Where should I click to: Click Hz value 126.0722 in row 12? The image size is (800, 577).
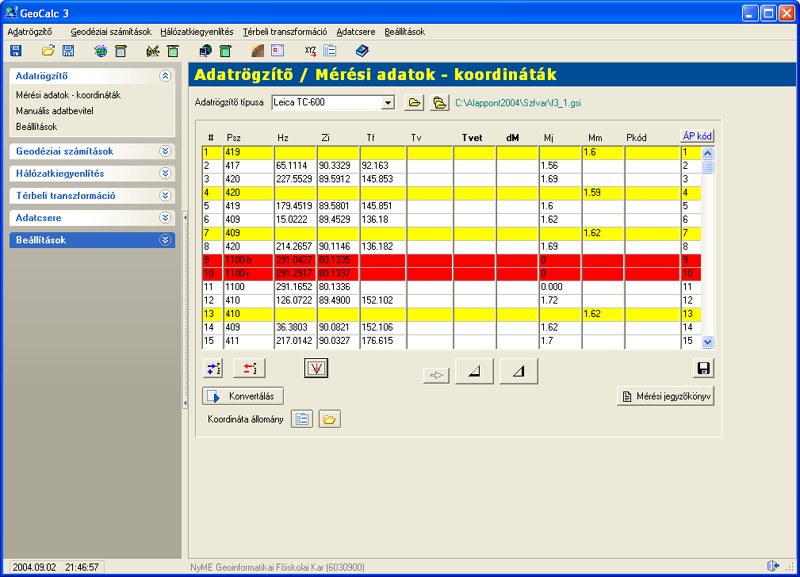(x=295, y=300)
